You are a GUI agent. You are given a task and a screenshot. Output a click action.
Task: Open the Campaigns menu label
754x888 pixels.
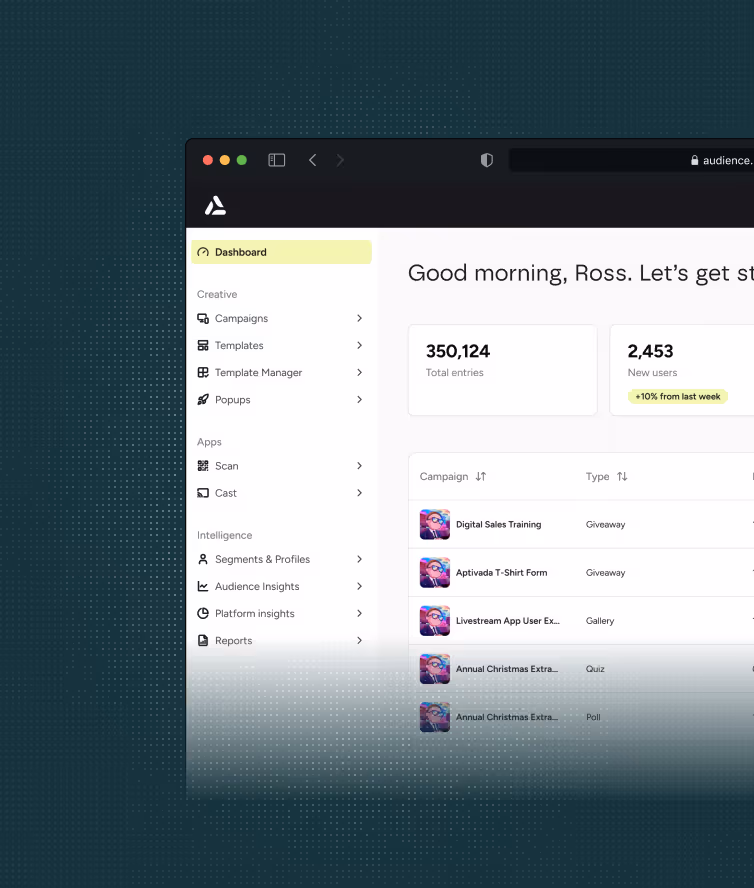pyautogui.click(x=241, y=318)
